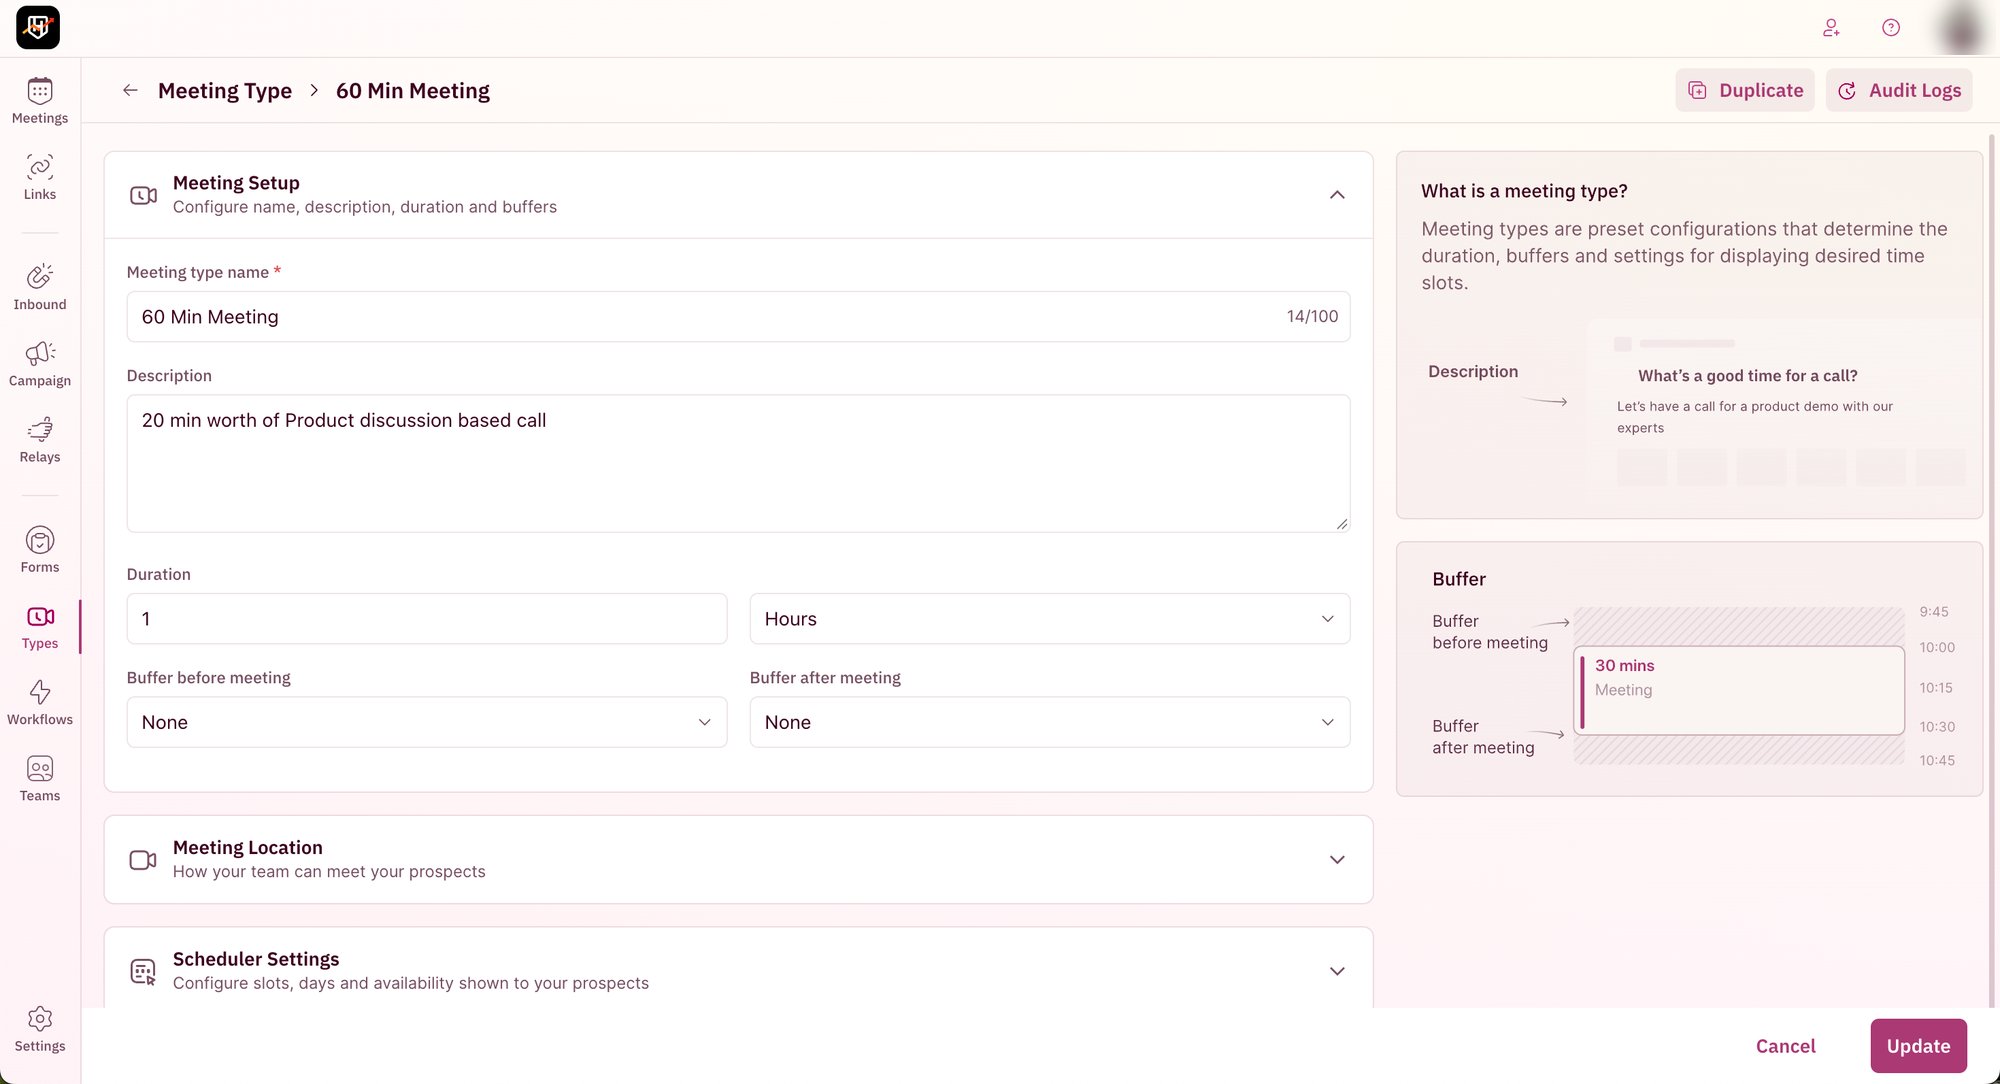Go to the Forms section
Viewport: 2000px width, 1084px height.
[40, 550]
